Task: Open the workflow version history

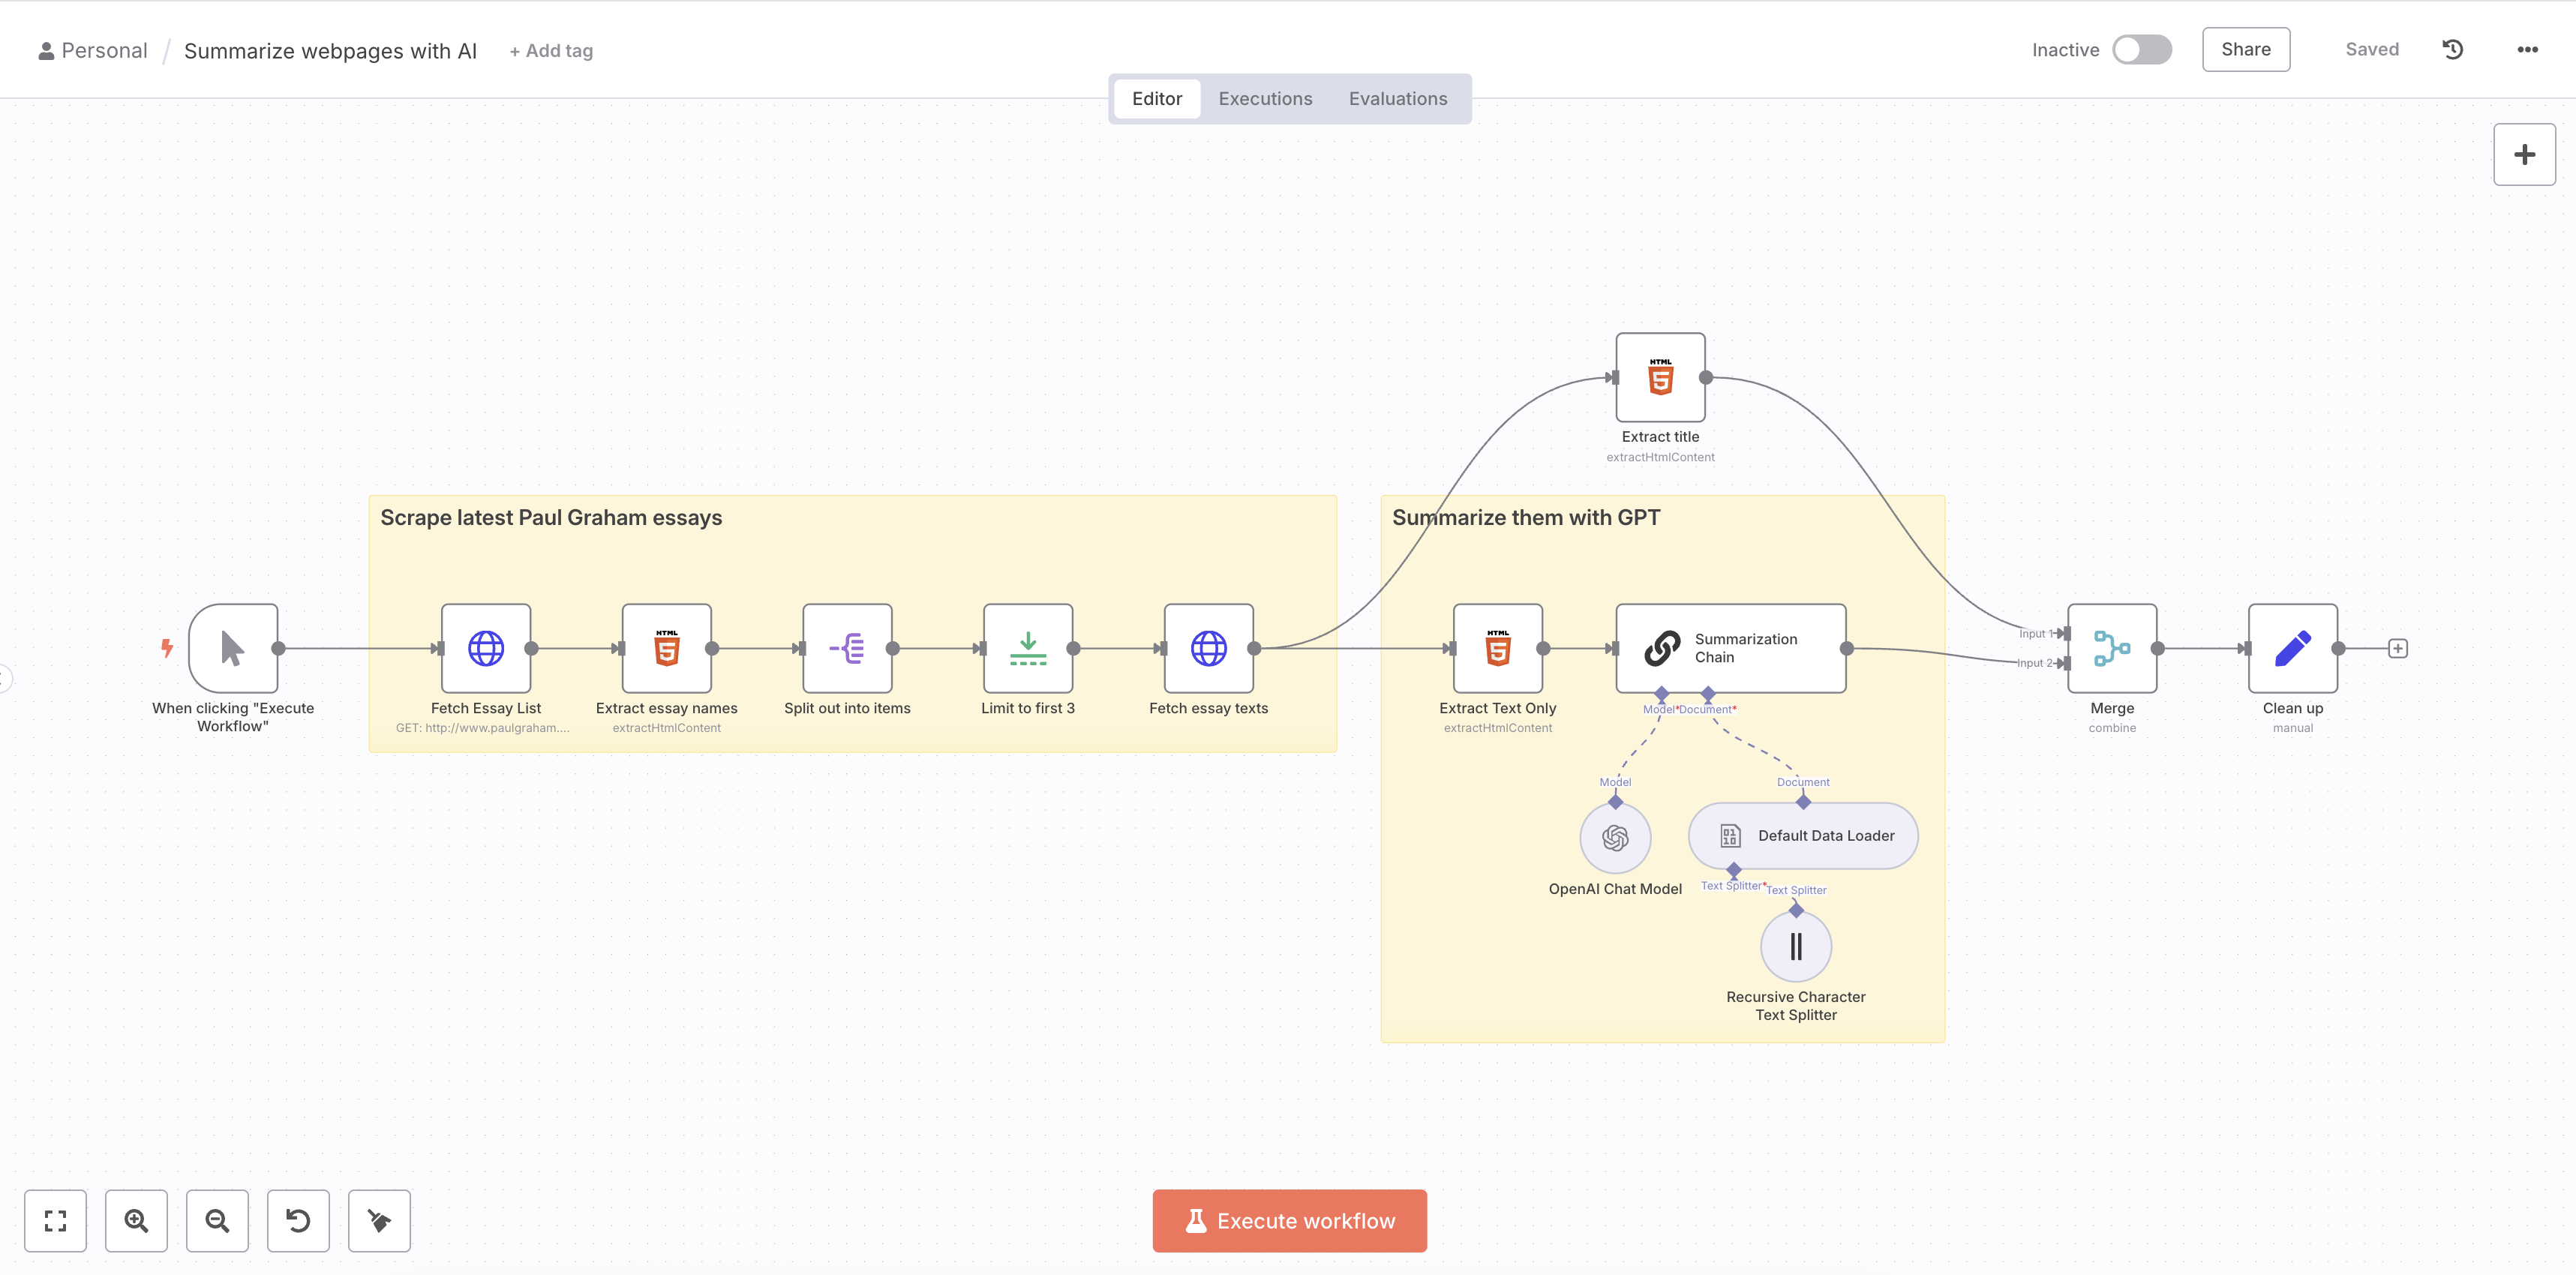Action: pos(2452,50)
